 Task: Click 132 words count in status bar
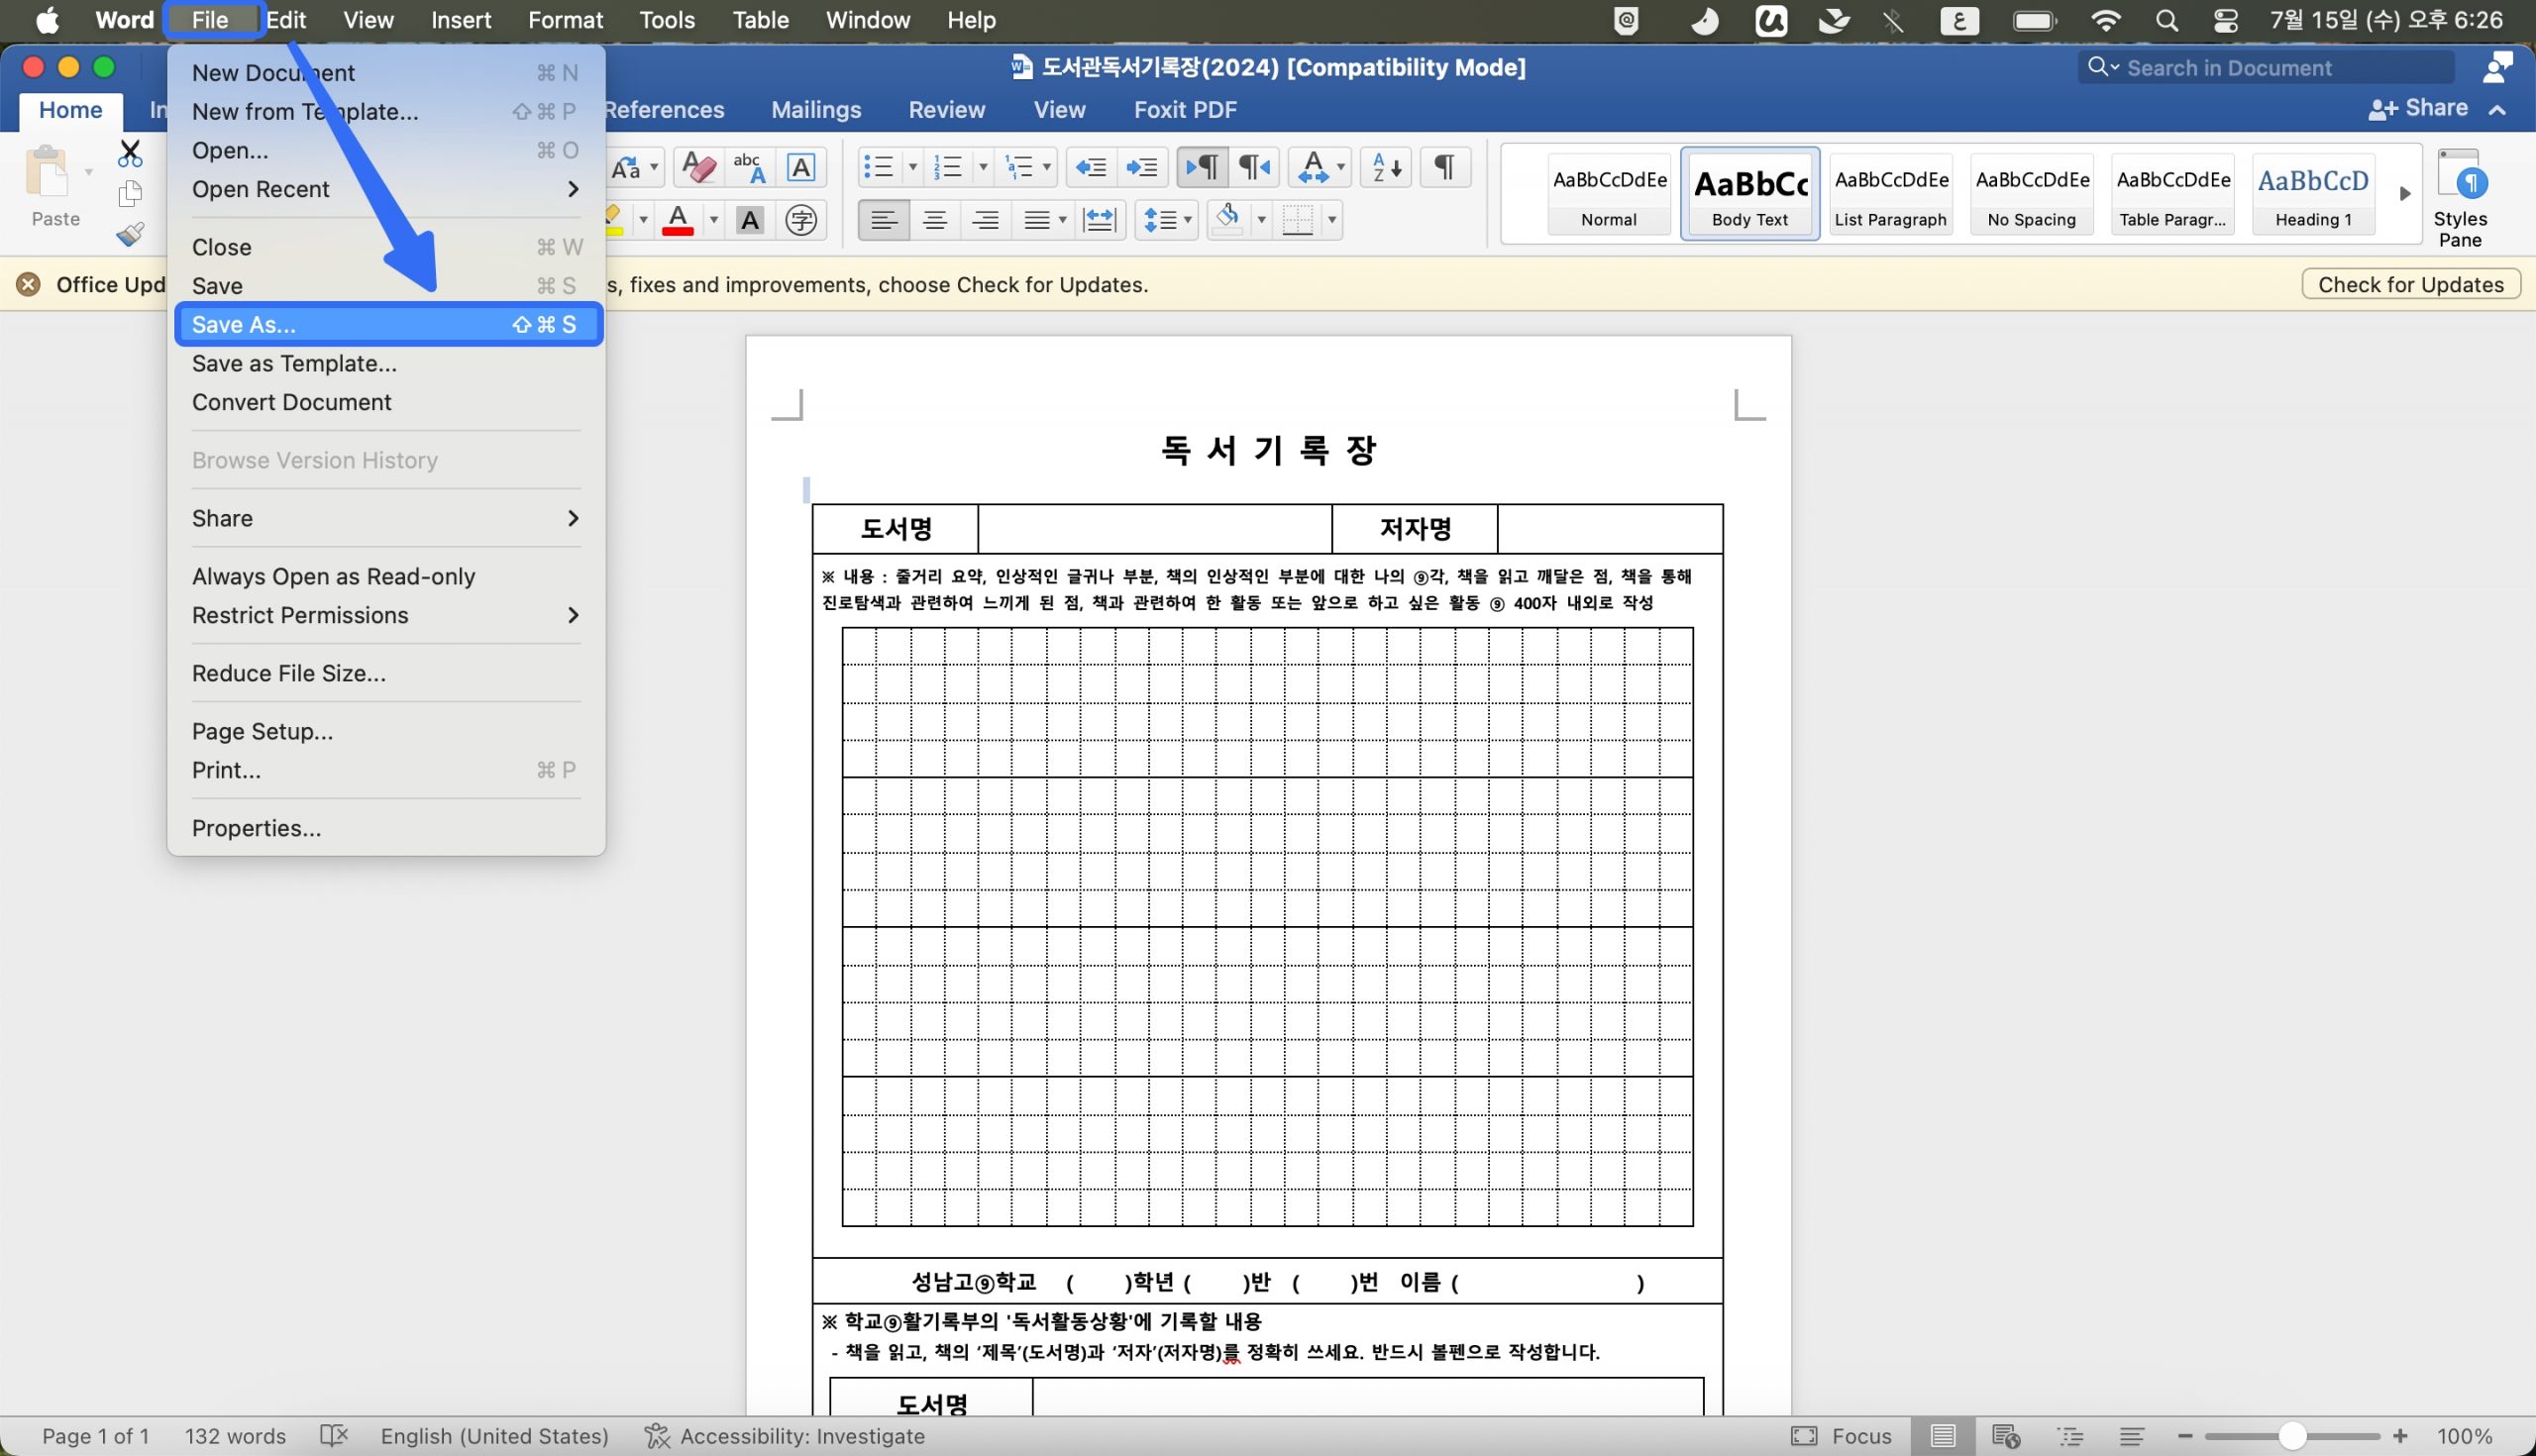235,1436
